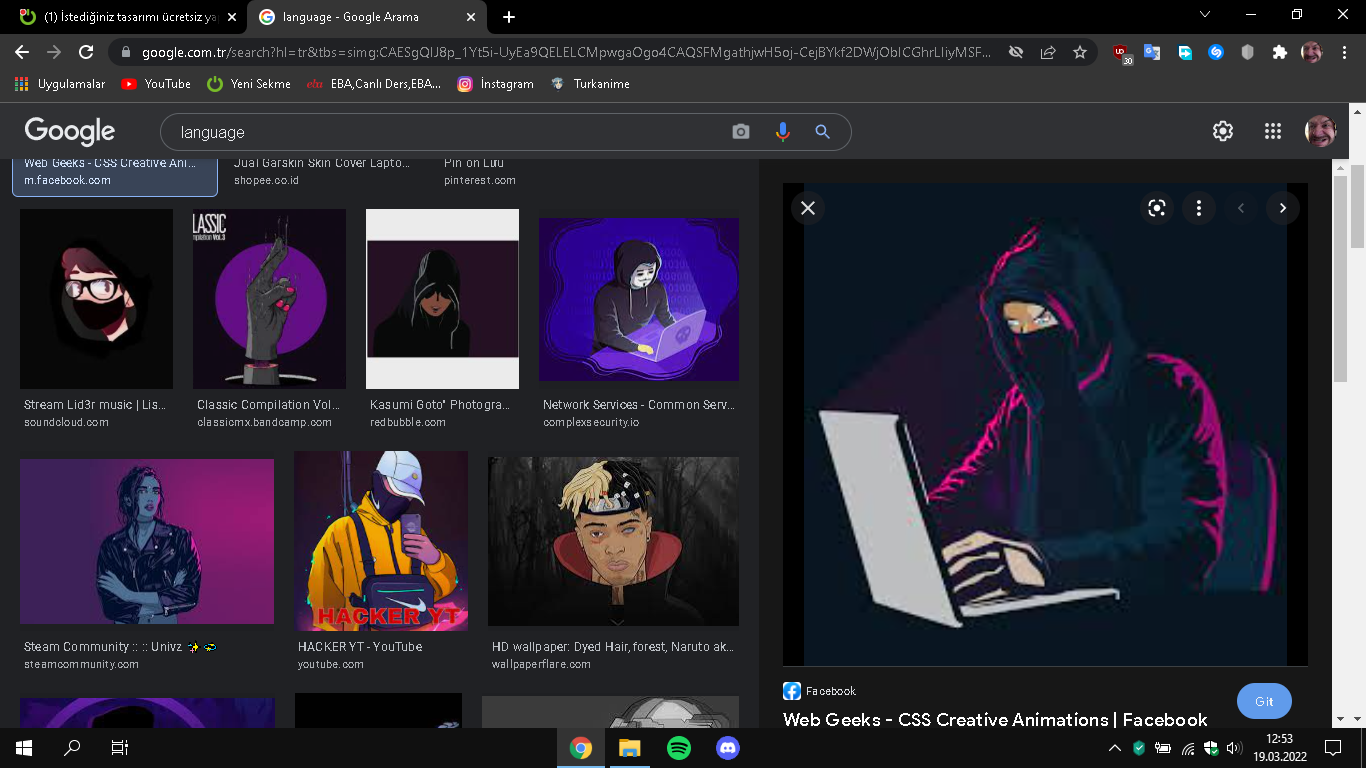
Task: Open Google settings gear
Action: pos(1223,131)
